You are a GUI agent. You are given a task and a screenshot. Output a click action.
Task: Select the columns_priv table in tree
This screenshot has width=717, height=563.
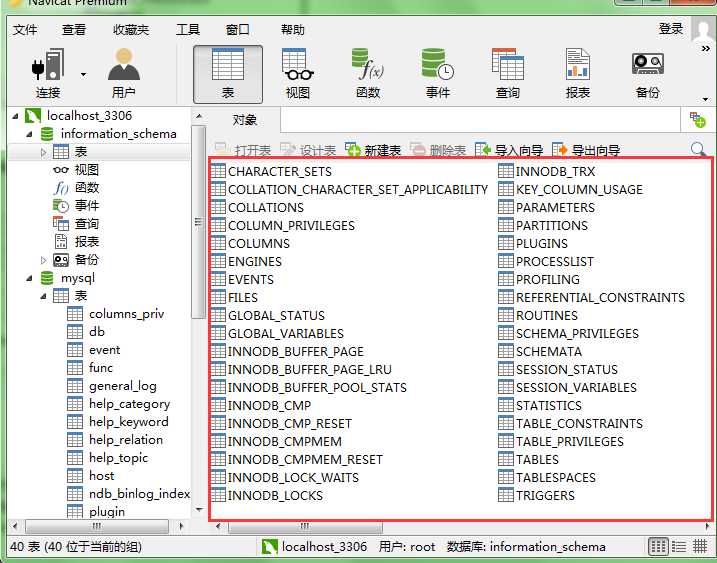tap(126, 314)
